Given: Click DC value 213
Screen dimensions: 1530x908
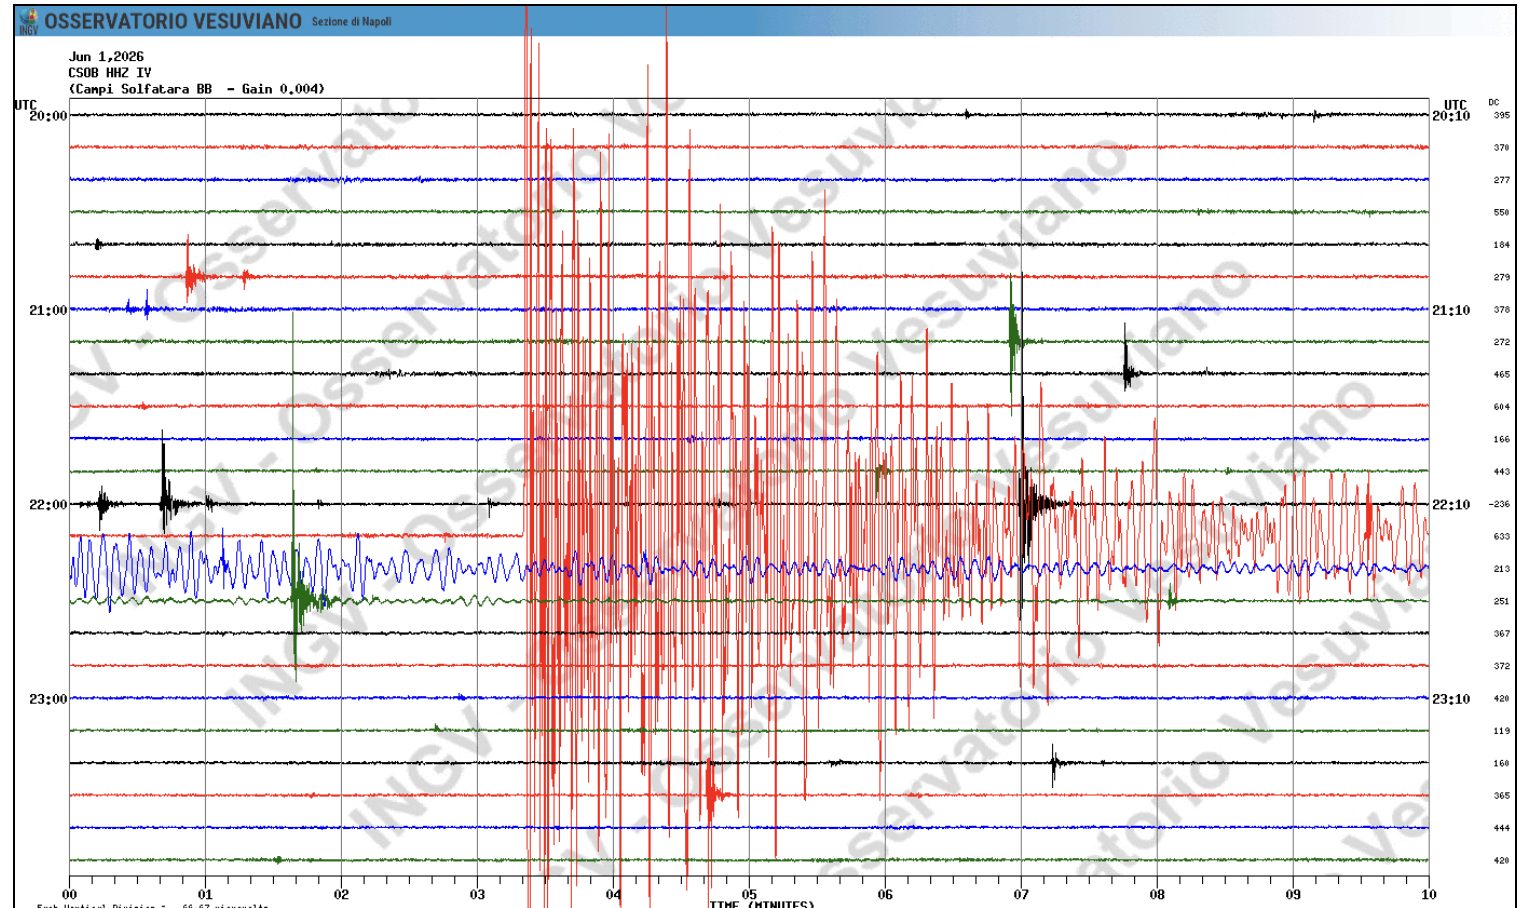Looking at the screenshot, I should (x=1502, y=569).
